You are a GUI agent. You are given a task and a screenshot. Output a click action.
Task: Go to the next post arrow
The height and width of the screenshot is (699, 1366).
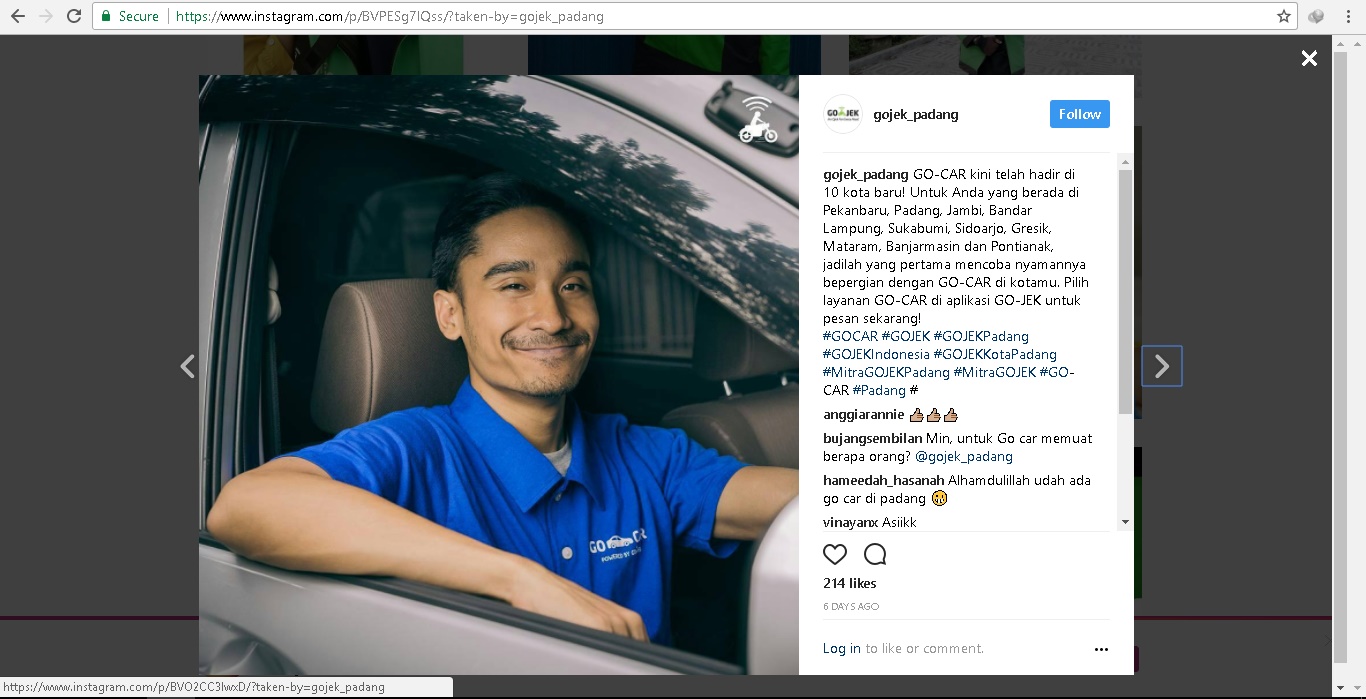point(1162,366)
